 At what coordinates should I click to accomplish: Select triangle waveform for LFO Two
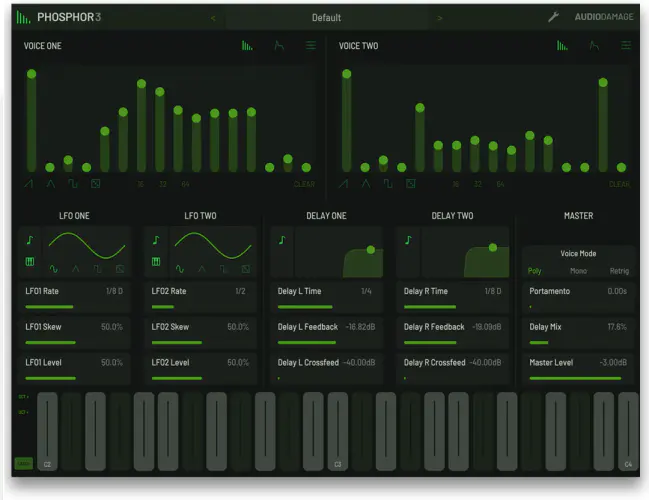click(x=201, y=269)
